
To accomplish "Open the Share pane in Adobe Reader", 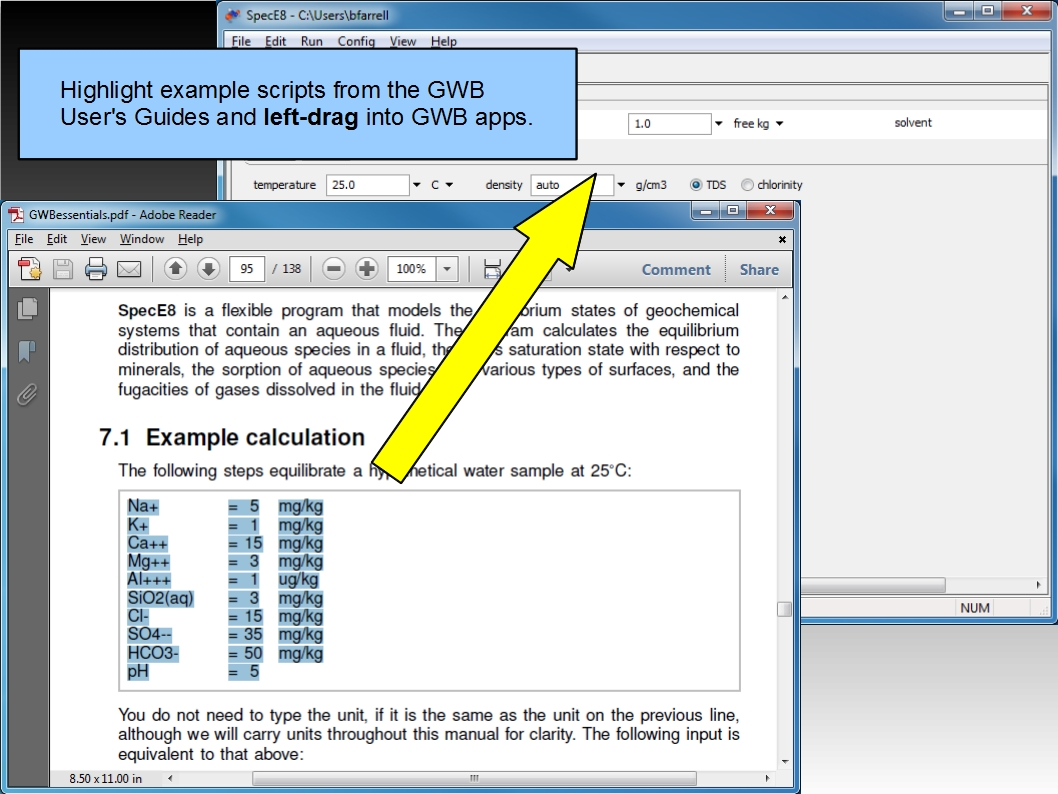I will point(759,270).
